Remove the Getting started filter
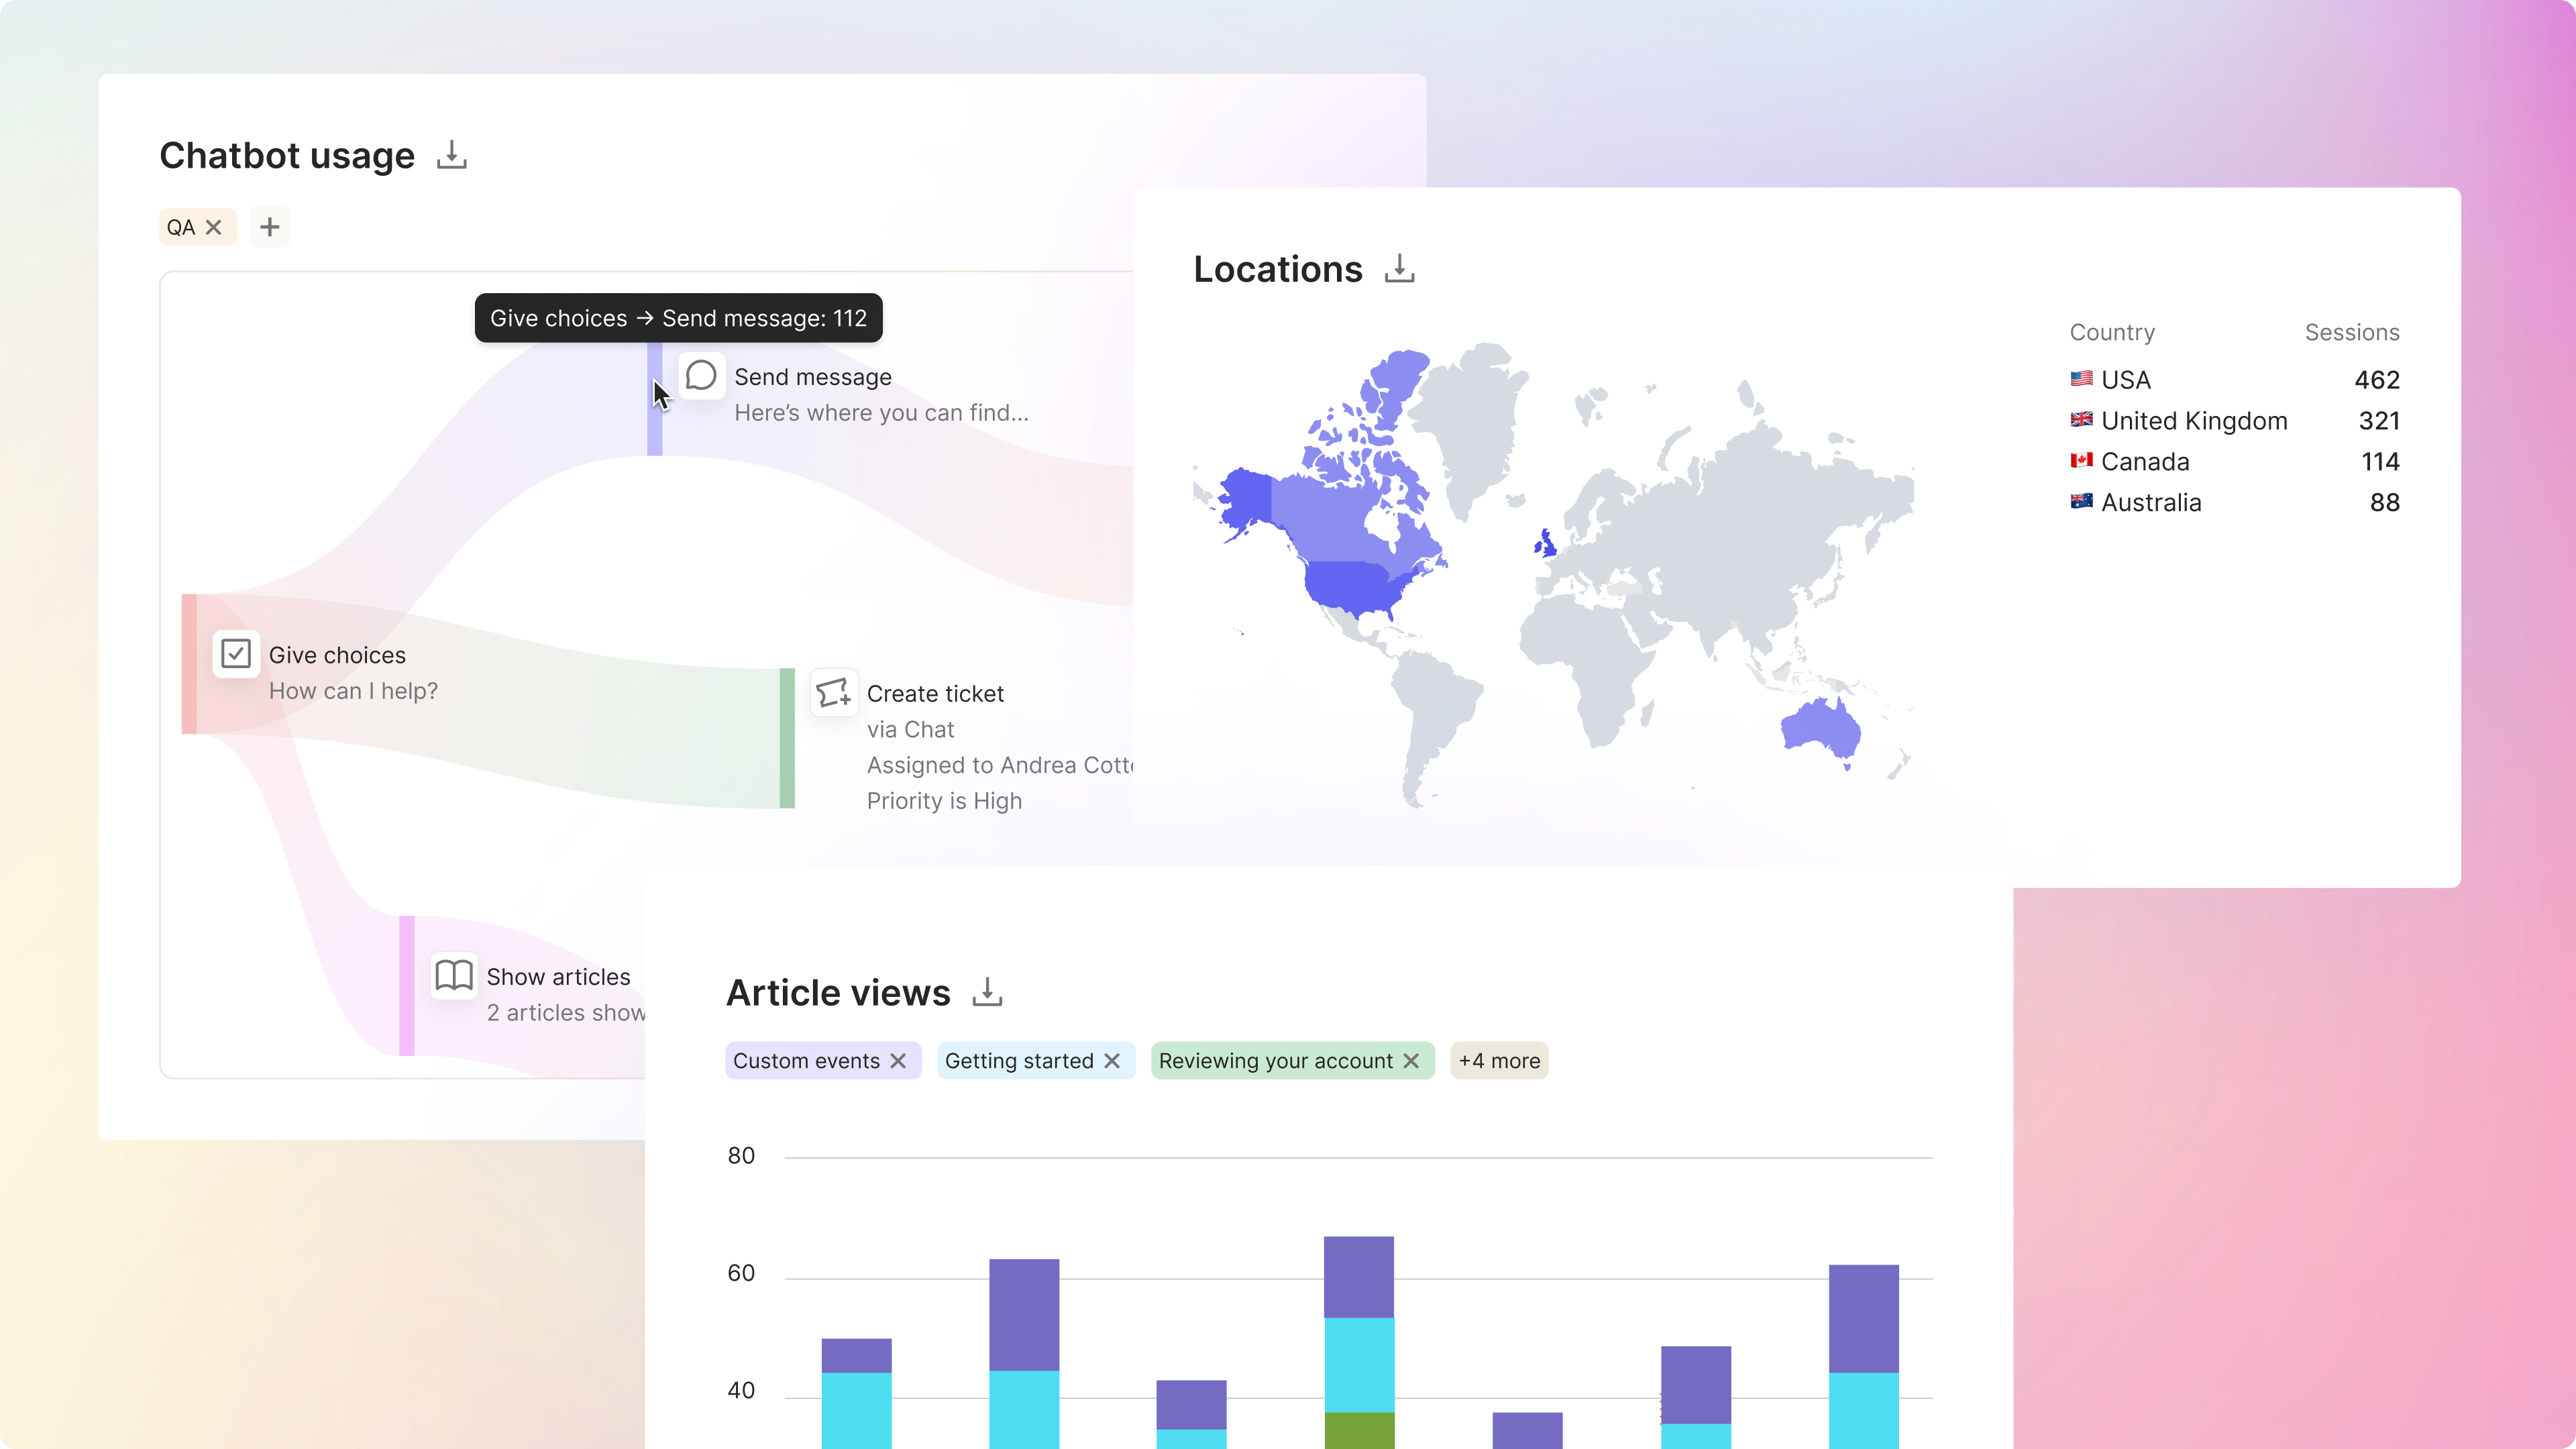Viewport: 2576px width, 1449px height. [1112, 1061]
